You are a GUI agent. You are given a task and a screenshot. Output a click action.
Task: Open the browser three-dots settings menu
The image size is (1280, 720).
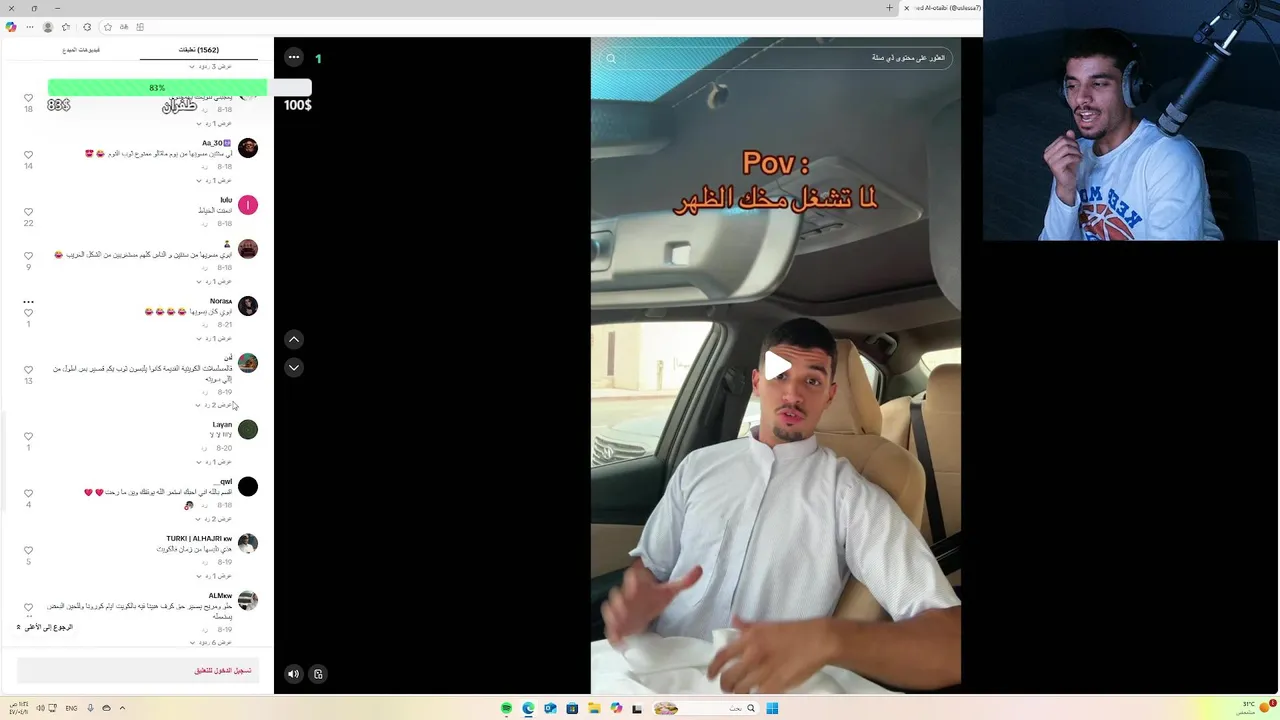(30, 27)
